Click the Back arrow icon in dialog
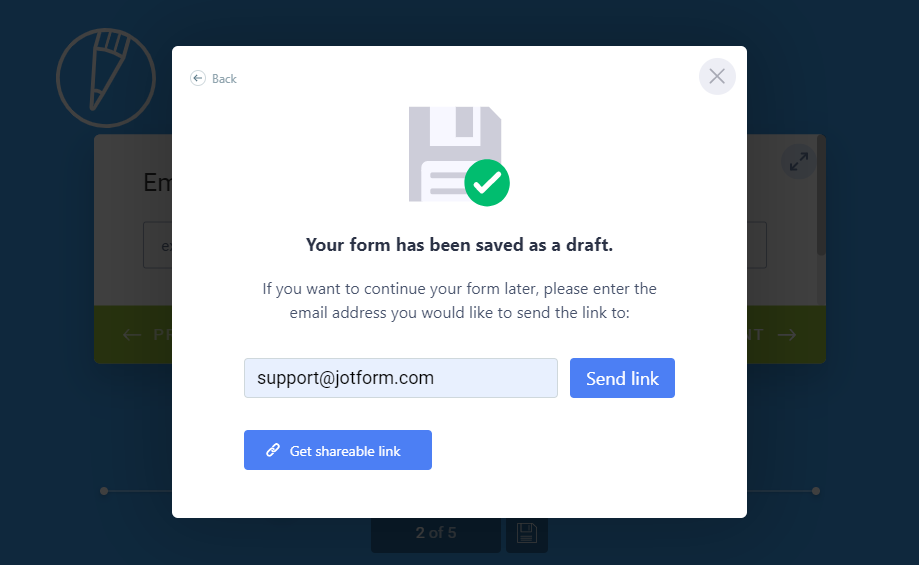Image resolution: width=919 pixels, height=565 pixels. click(198, 78)
